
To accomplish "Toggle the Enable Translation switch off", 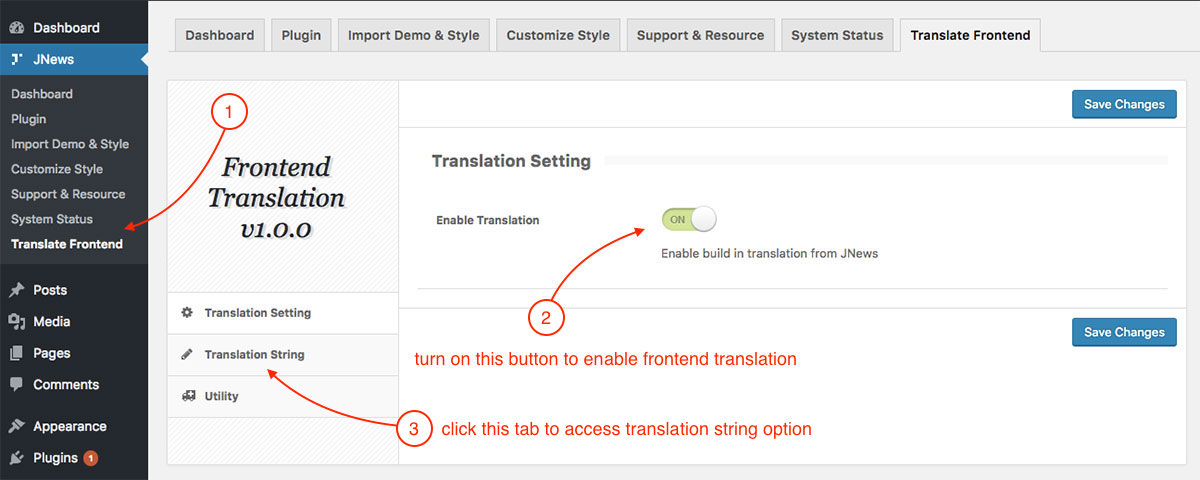I will pos(689,219).
